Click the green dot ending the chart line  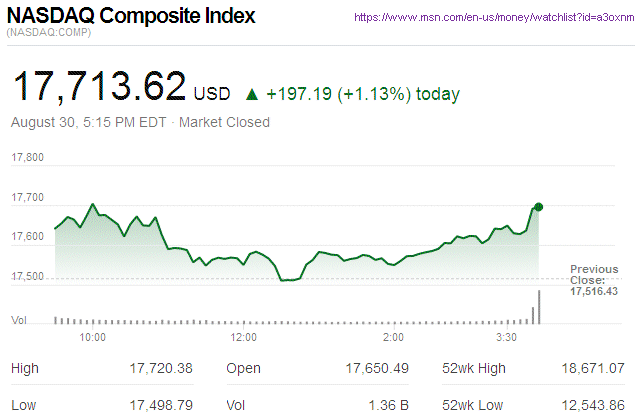pyautogui.click(x=539, y=207)
